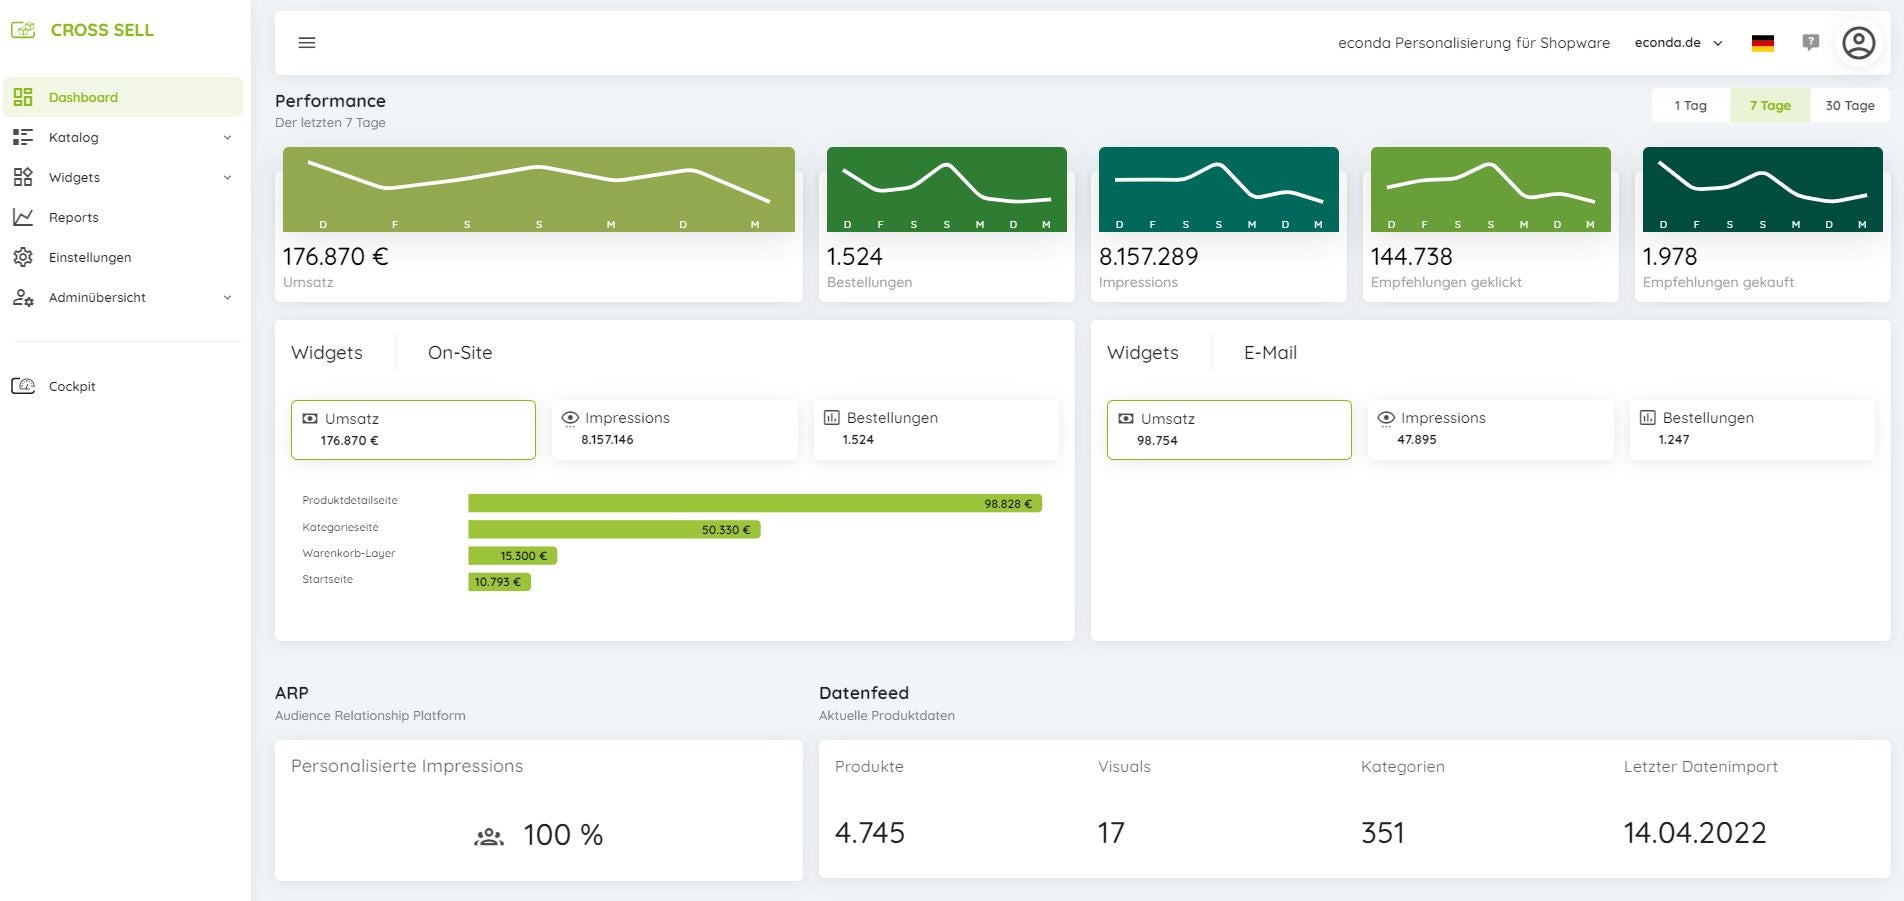Click the Personalisierte Impressions heading

click(407, 766)
